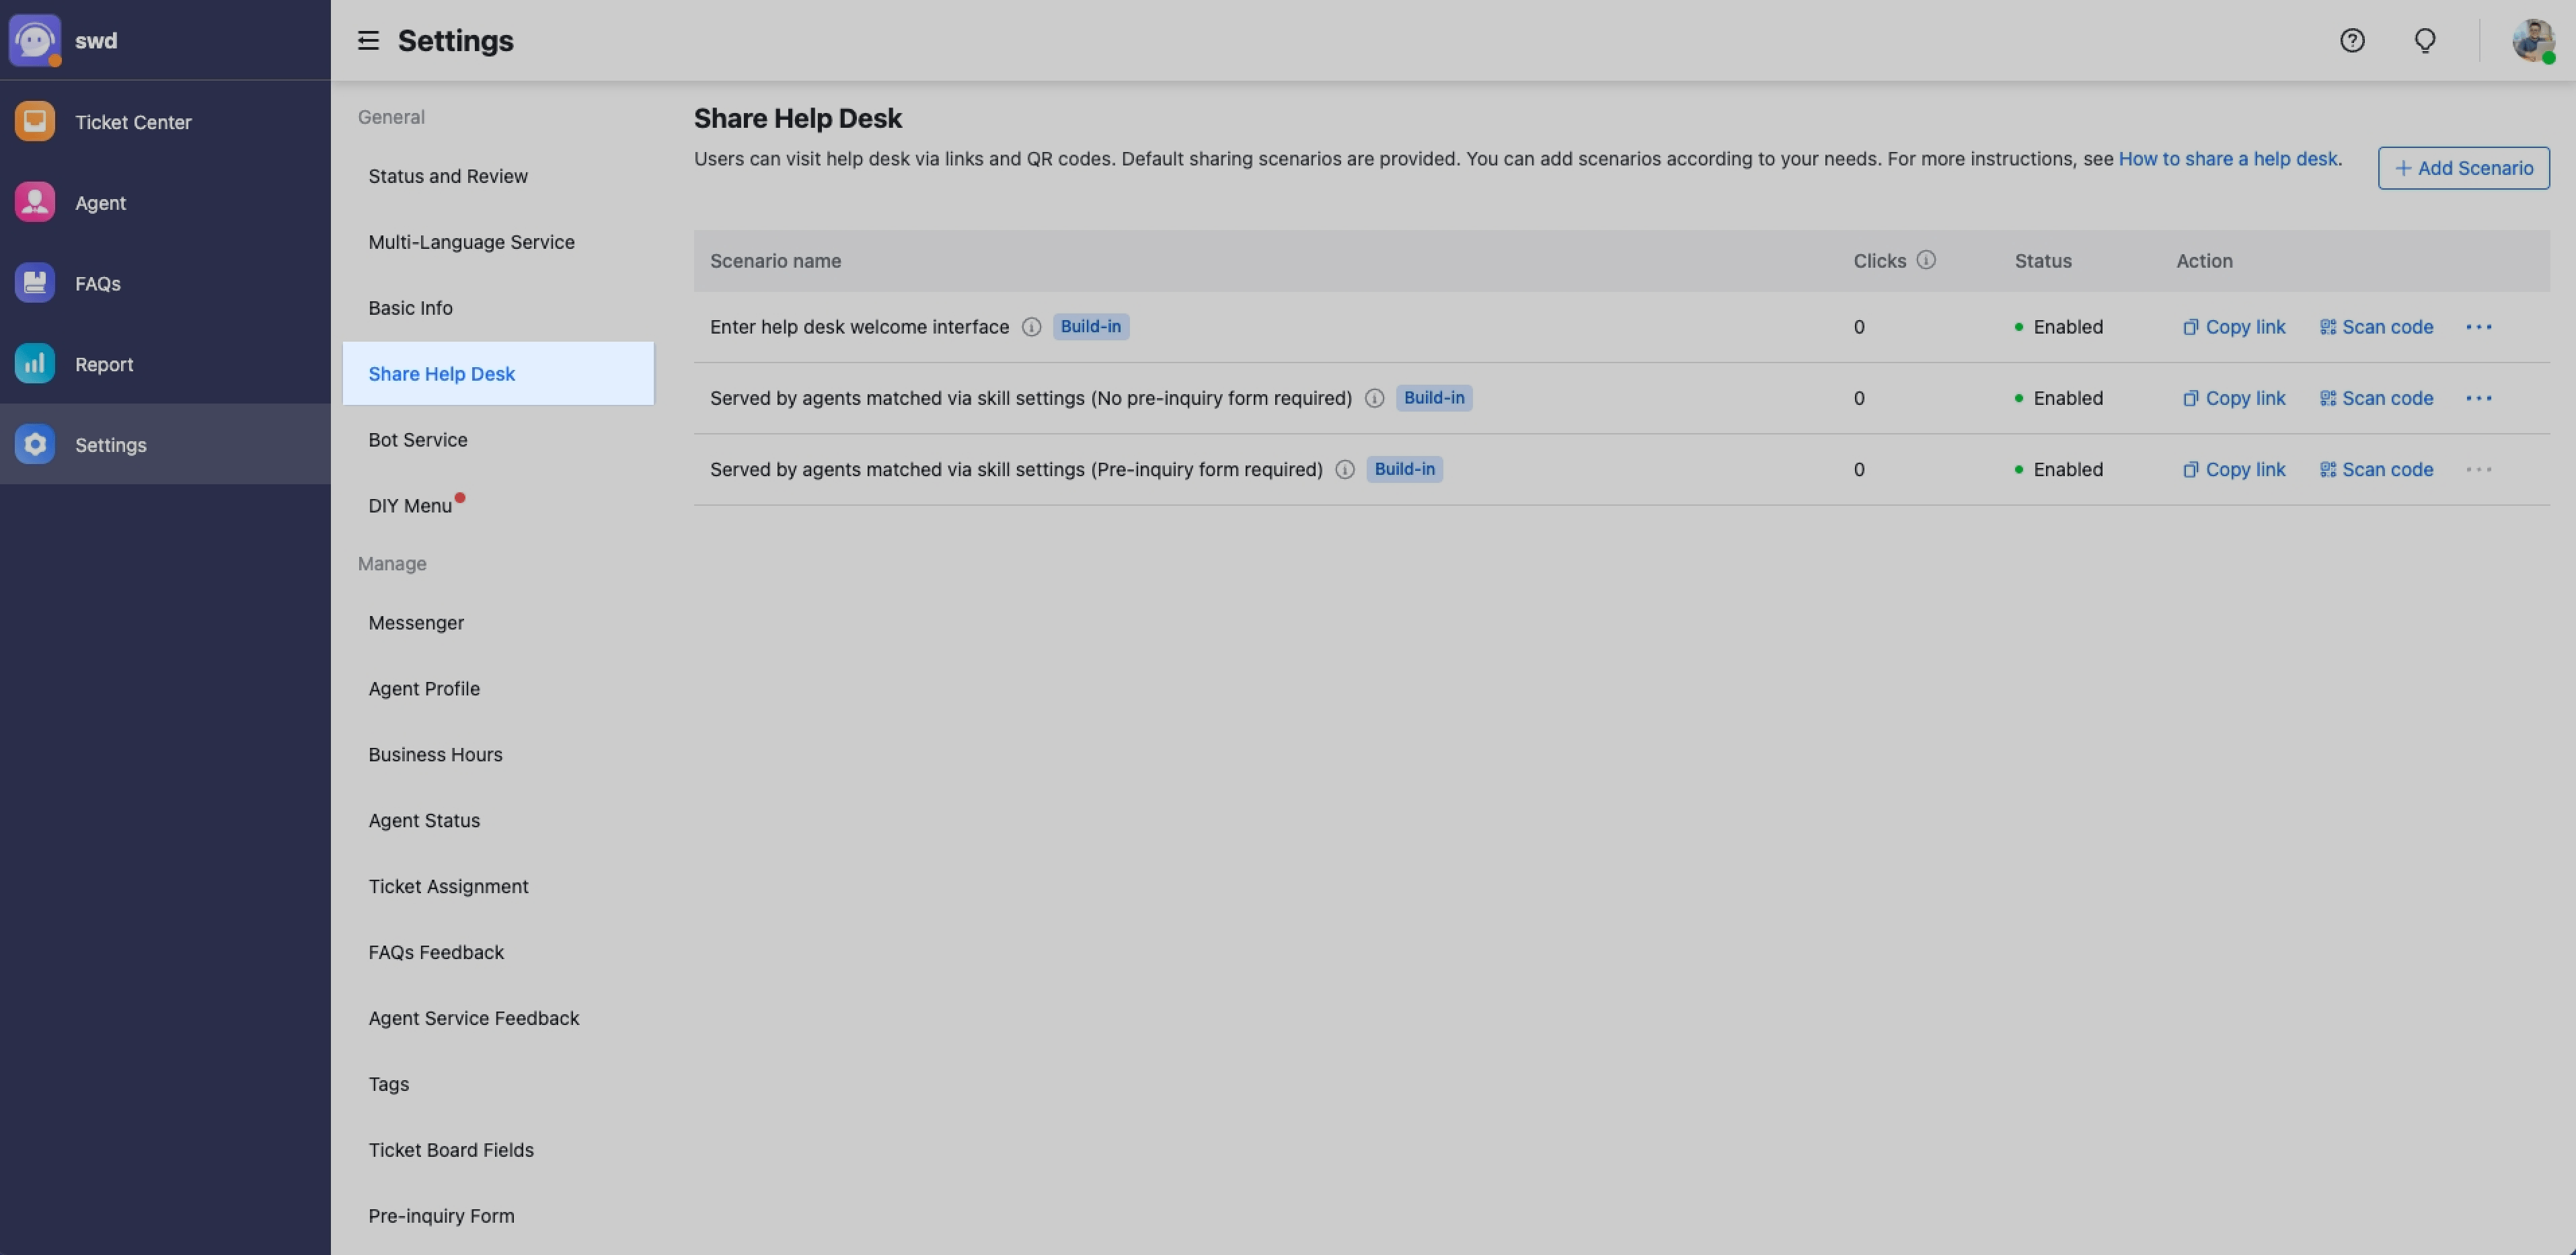This screenshot has height=1255, width=2576.
Task: Select Share Help Desk menu item
Action: pos(498,373)
